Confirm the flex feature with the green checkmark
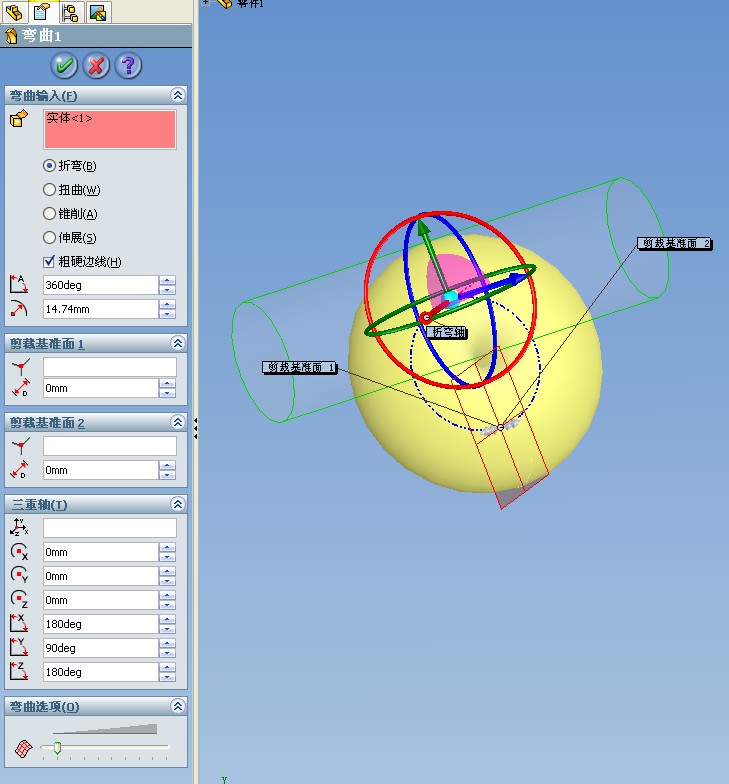The height and width of the screenshot is (784, 729). coord(64,66)
